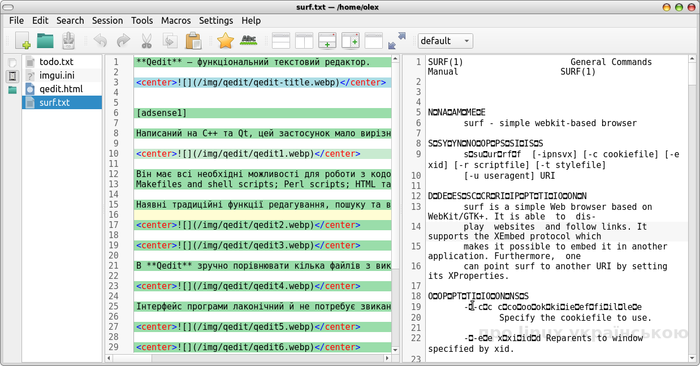
Task: Click the left editor's horizontal scroll right arrow
Action: [x=387, y=358]
